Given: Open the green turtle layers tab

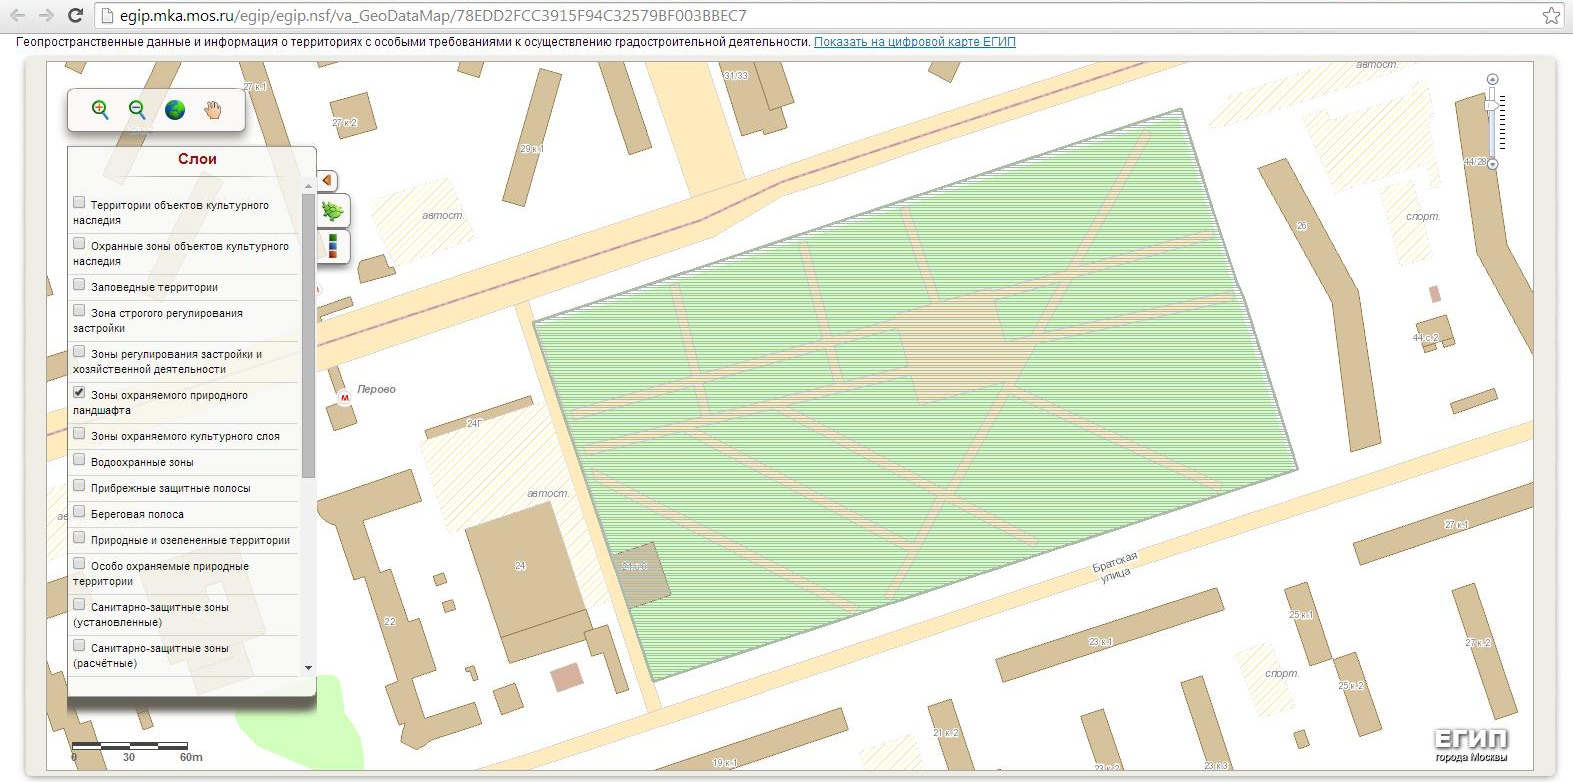Looking at the screenshot, I should tap(332, 211).
